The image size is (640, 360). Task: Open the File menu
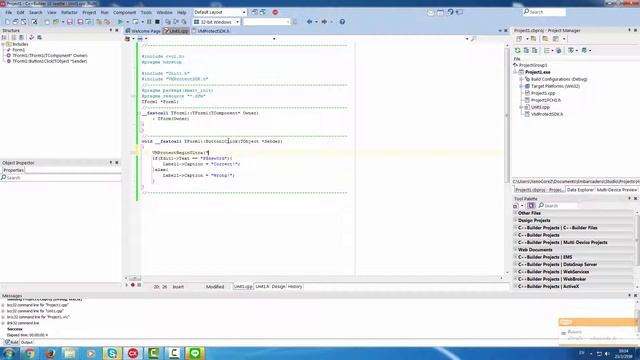pyautogui.click(x=8, y=13)
